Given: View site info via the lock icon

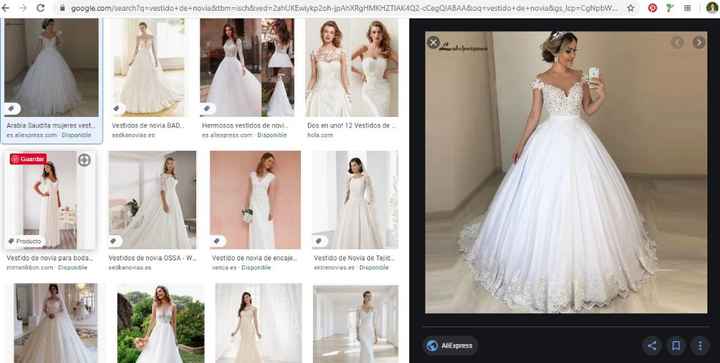Looking at the screenshot, I should tap(62, 8).
